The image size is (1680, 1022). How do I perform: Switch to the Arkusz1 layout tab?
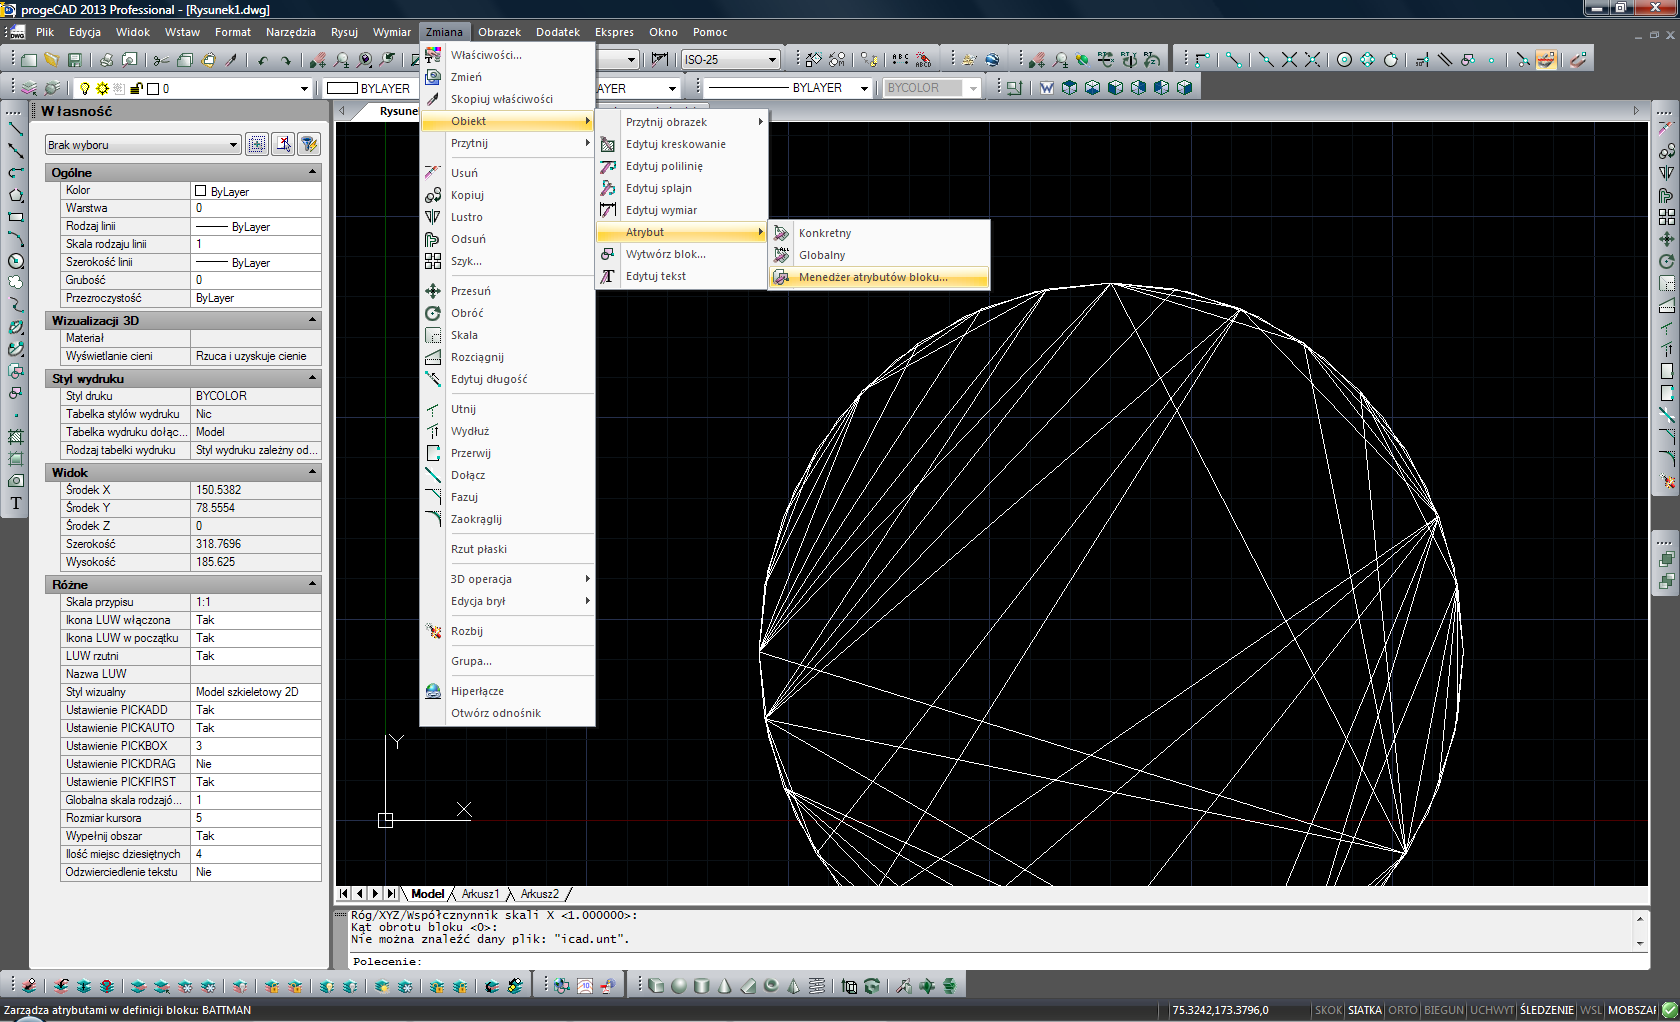click(480, 894)
